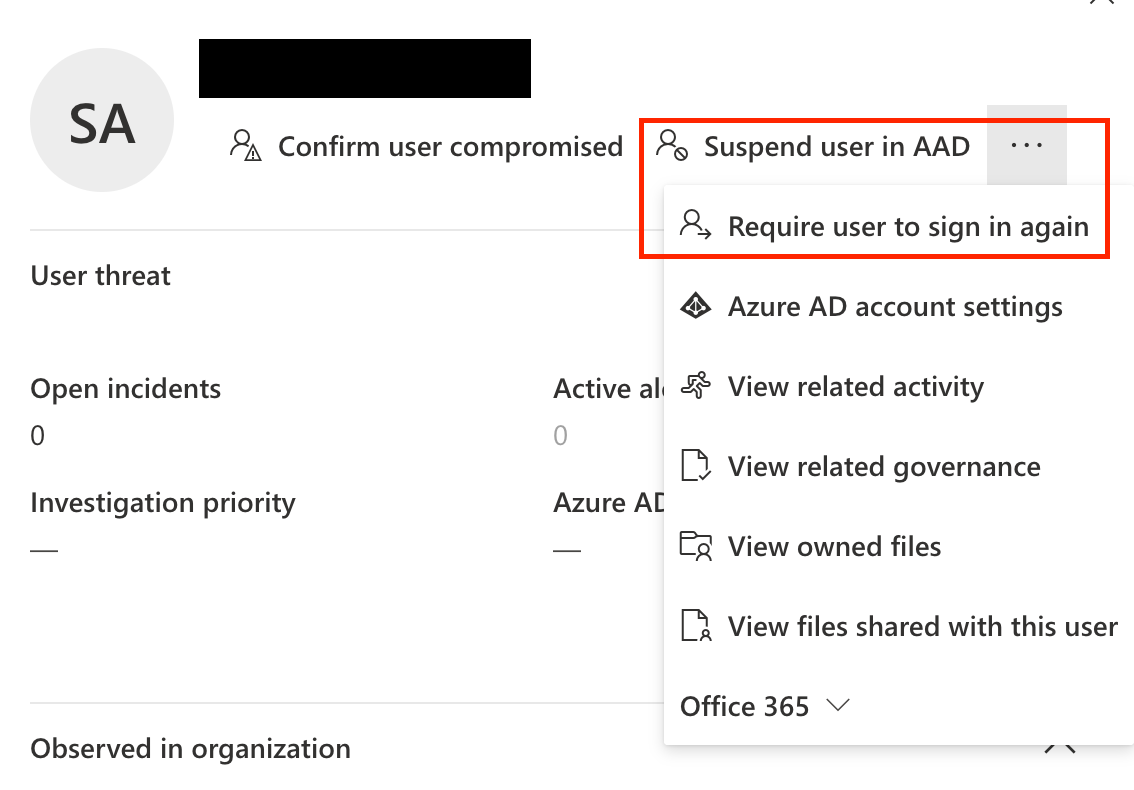Click the View files shared document icon
1134x790 pixels.
pyautogui.click(x=694, y=626)
